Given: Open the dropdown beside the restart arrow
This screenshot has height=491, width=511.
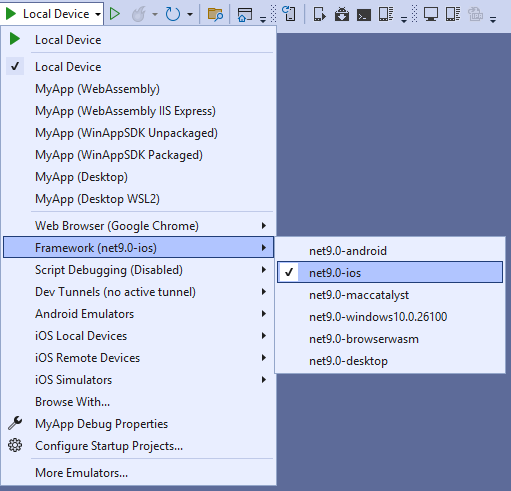Looking at the screenshot, I should (x=190, y=14).
